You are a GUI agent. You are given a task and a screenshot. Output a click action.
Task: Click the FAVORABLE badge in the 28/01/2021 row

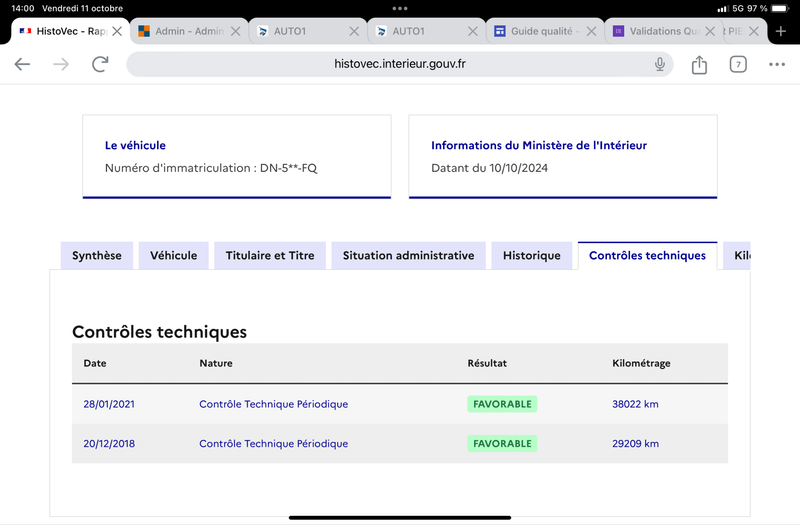tap(502, 404)
